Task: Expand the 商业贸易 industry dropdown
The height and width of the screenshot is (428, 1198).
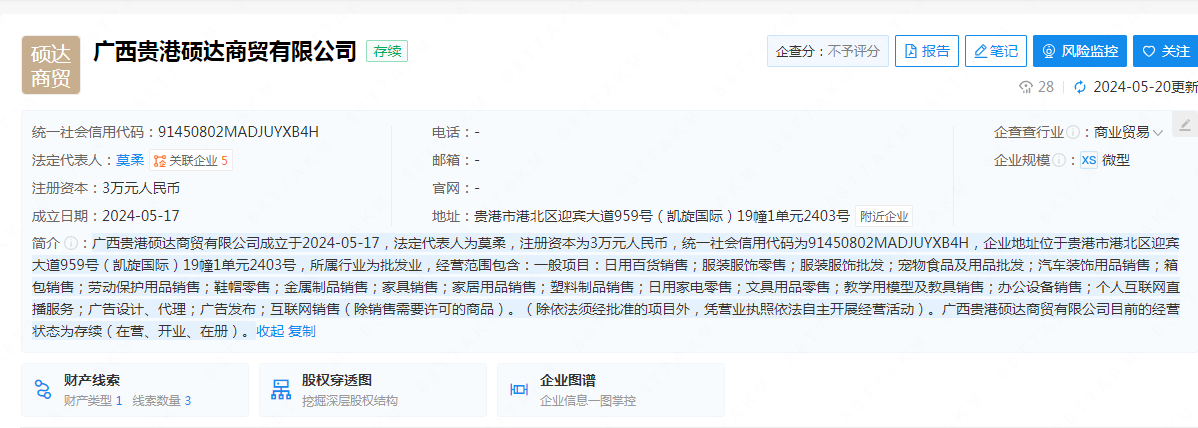Action: pos(1128,132)
